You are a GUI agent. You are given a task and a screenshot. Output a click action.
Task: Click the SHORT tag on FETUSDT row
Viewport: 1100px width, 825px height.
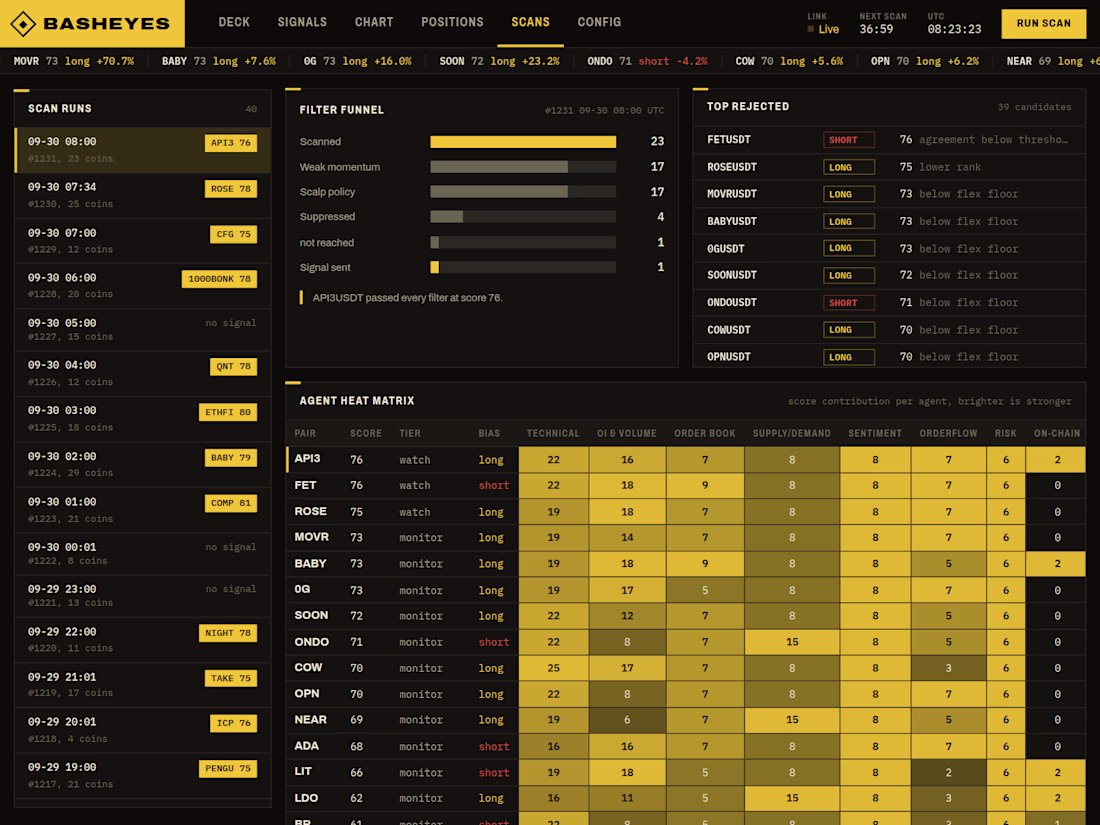(x=849, y=140)
